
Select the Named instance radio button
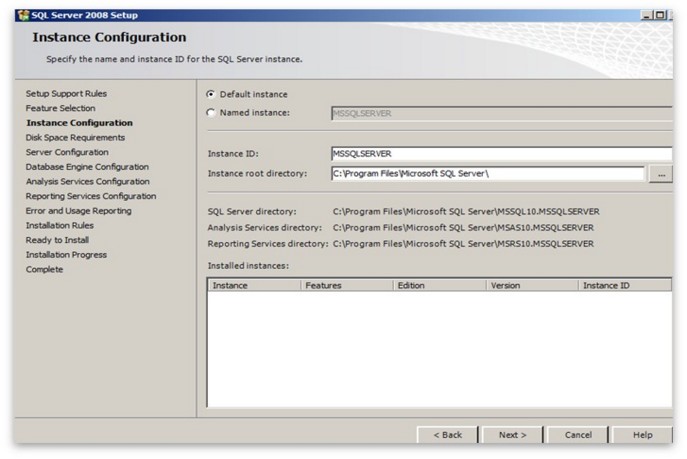(x=211, y=113)
